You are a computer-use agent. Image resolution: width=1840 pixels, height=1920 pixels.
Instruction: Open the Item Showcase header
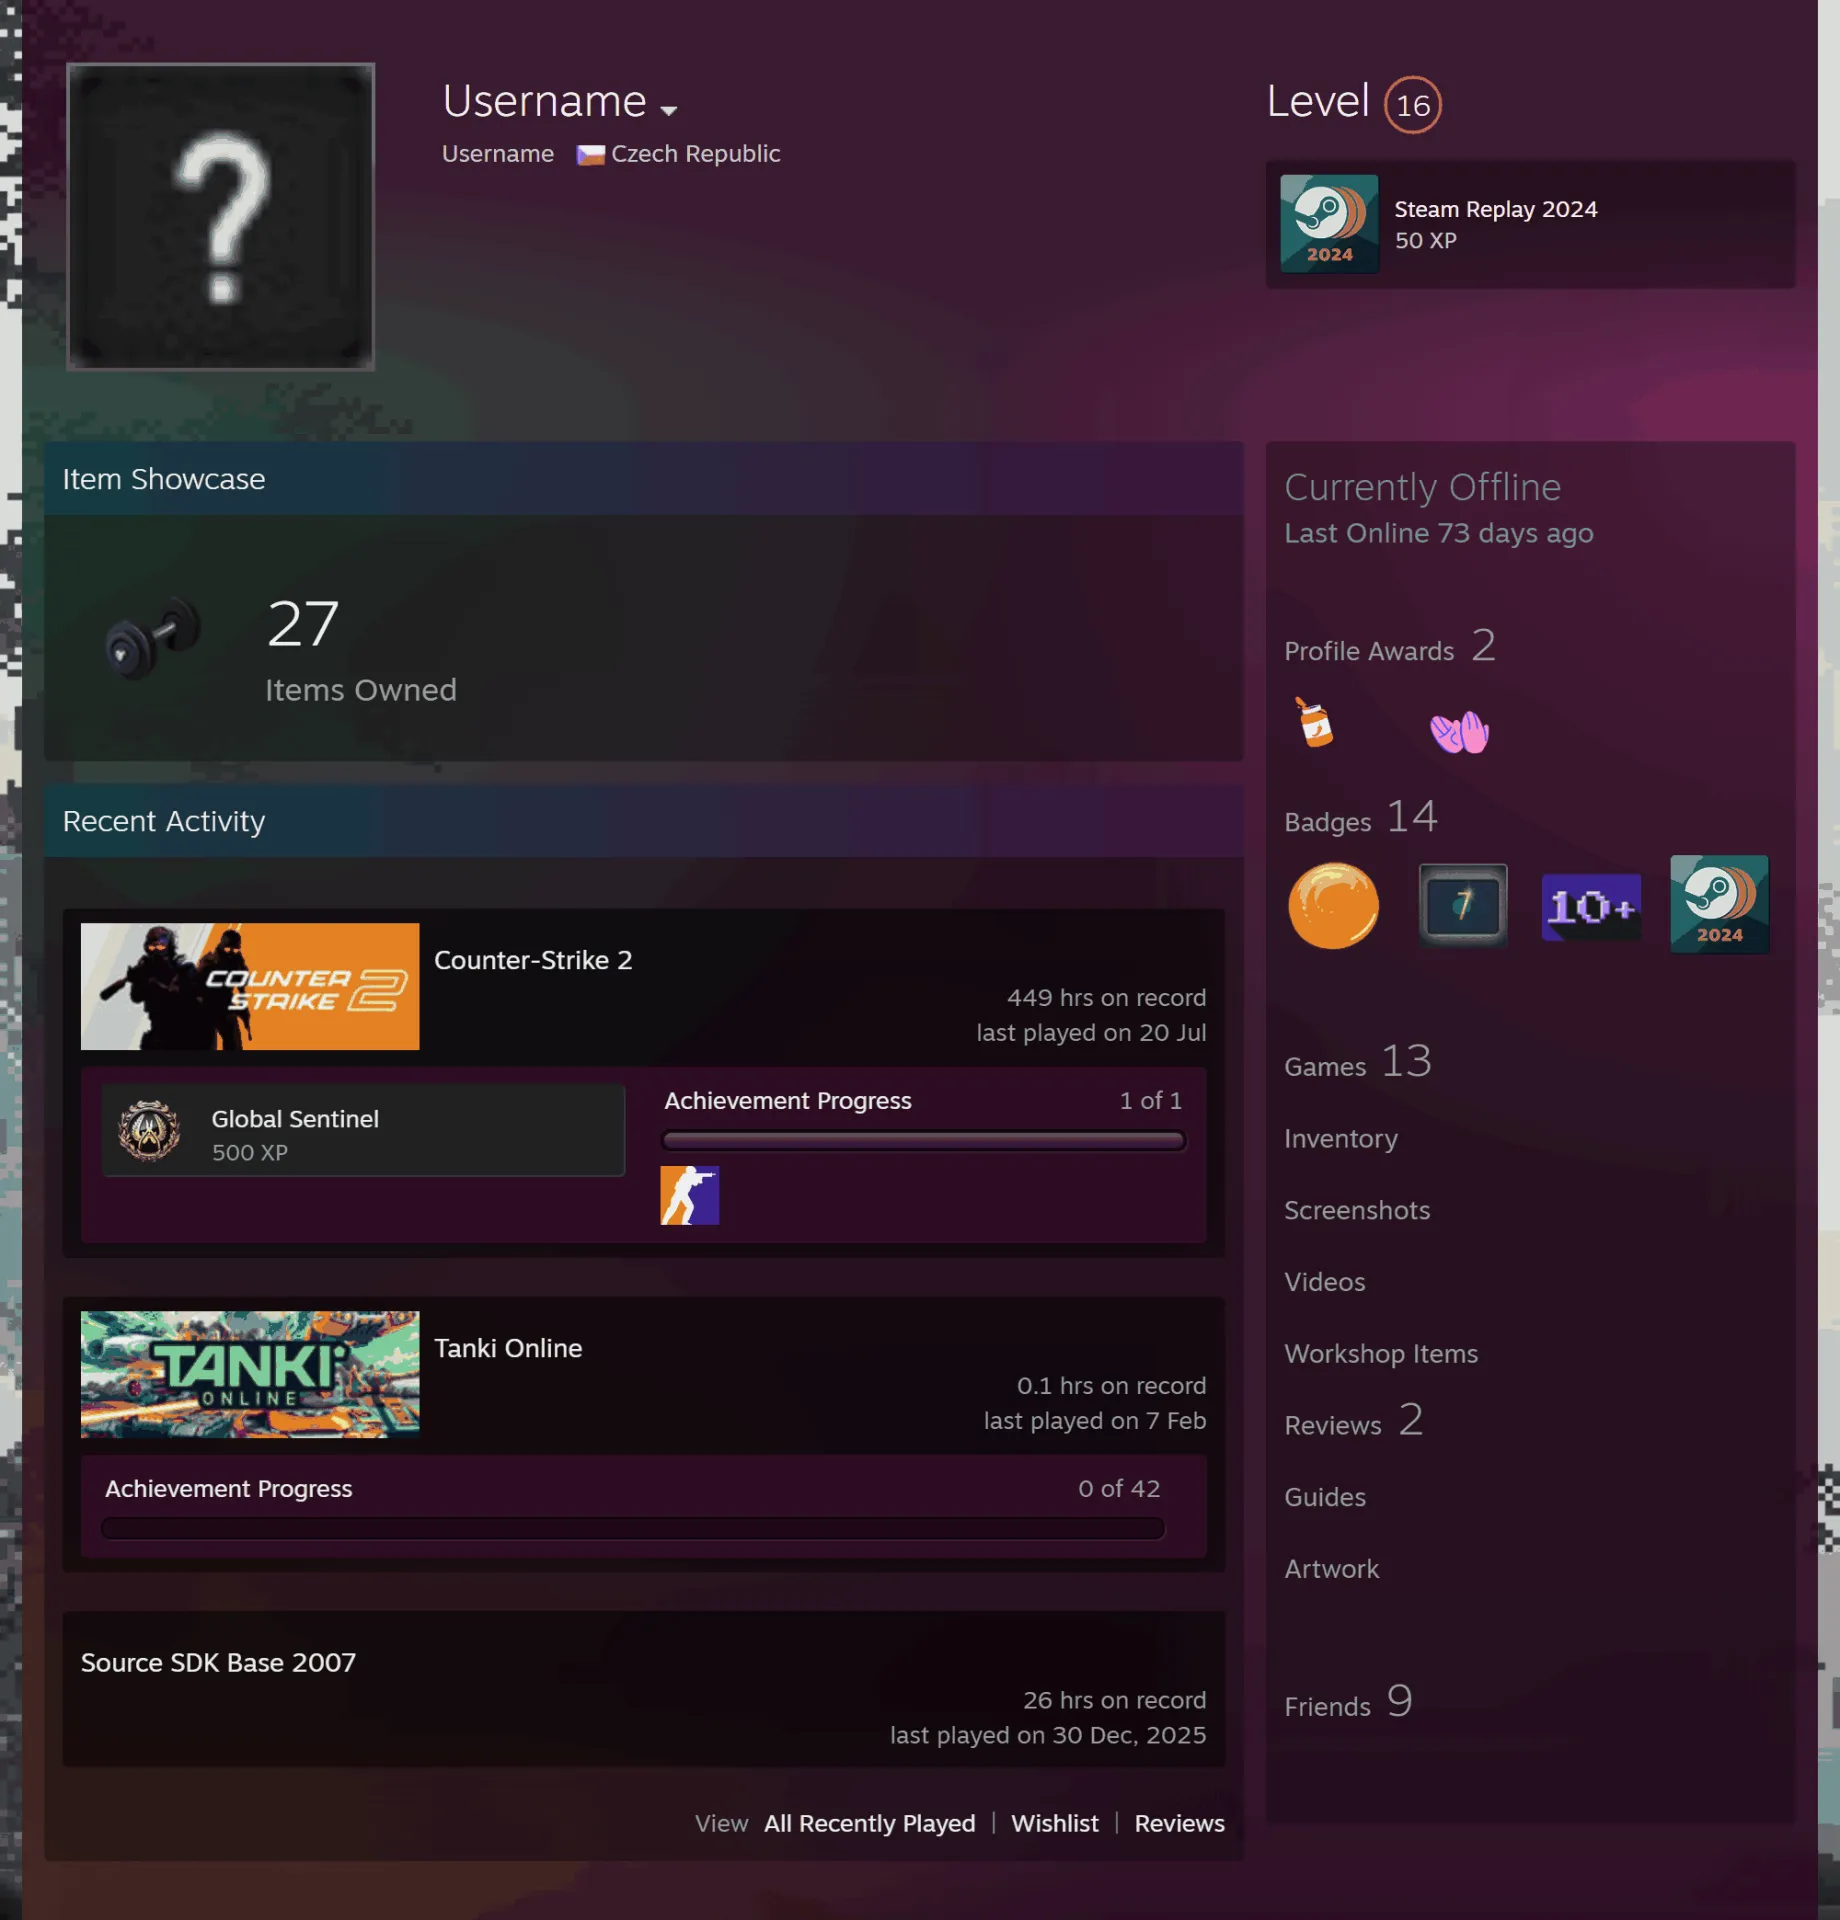click(x=643, y=479)
